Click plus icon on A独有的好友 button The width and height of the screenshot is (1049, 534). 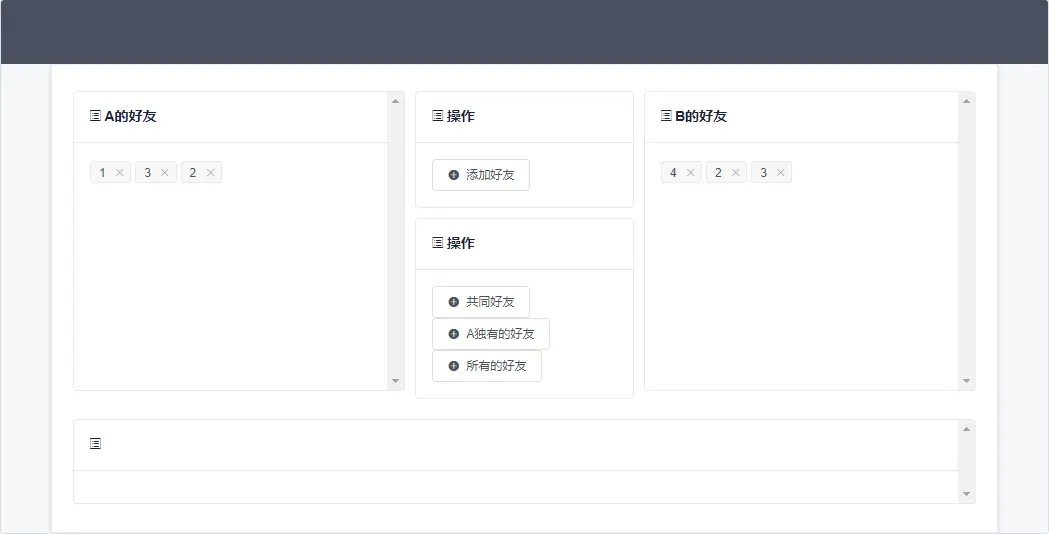click(x=454, y=334)
